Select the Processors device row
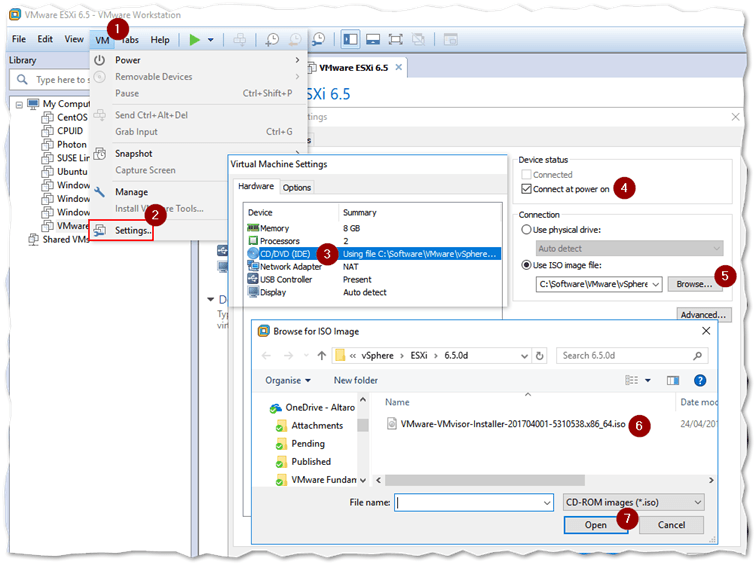 pos(374,241)
